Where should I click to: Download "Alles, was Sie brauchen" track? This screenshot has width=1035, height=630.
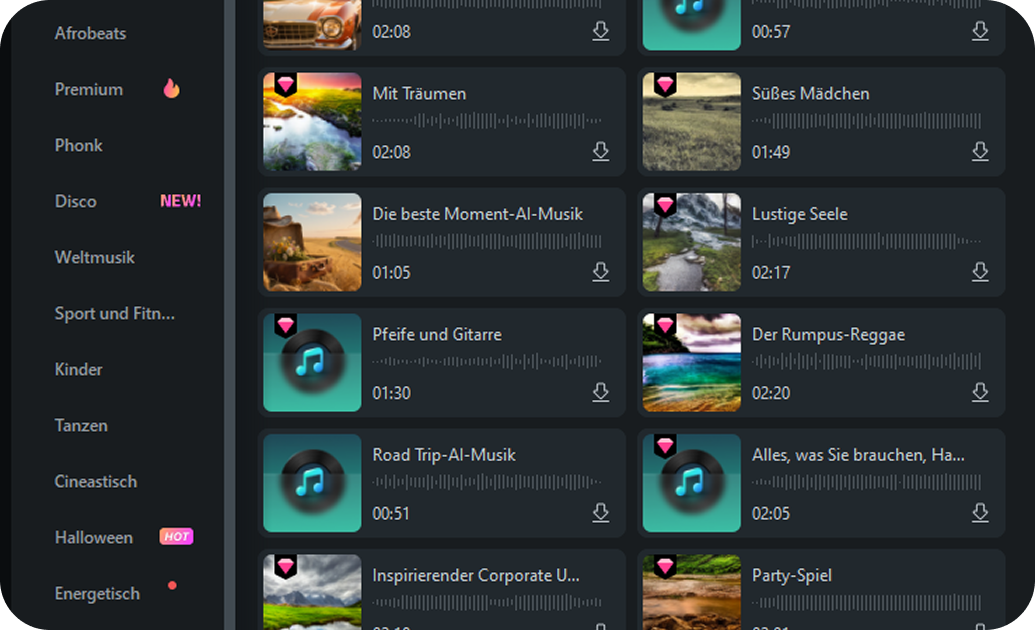click(980, 513)
